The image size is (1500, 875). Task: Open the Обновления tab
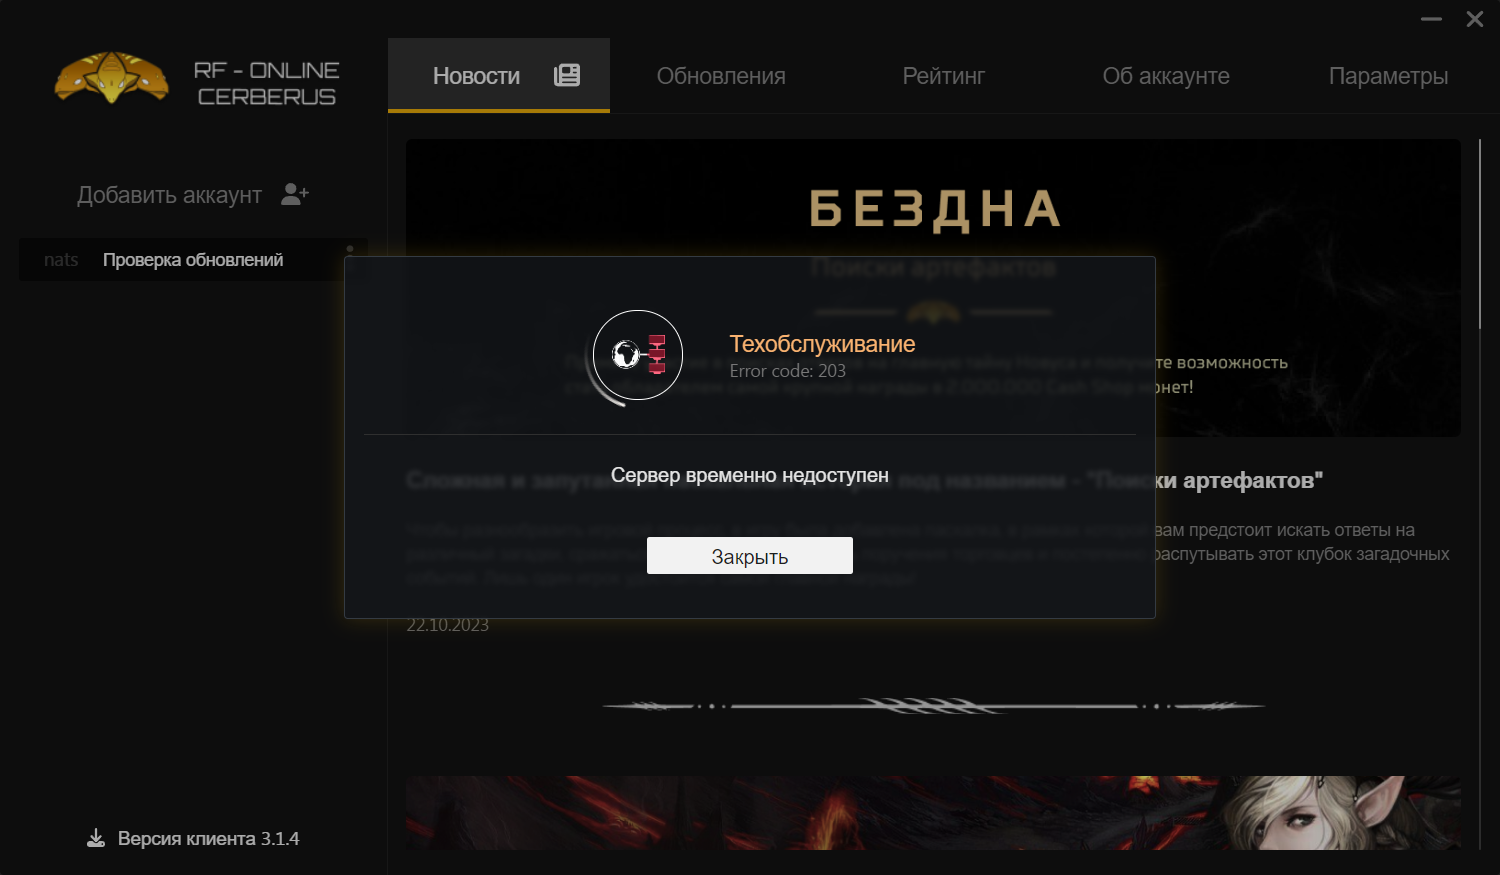(721, 76)
